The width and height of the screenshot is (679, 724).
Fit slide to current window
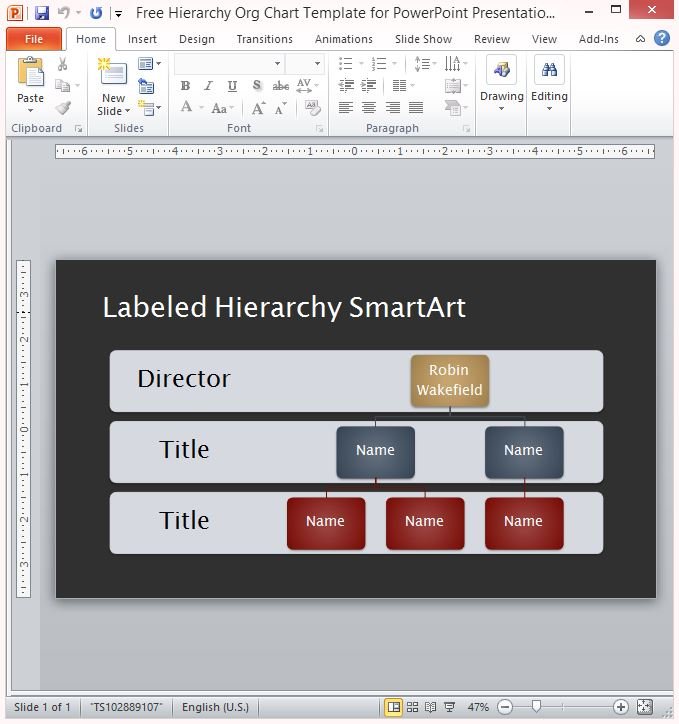pos(644,707)
